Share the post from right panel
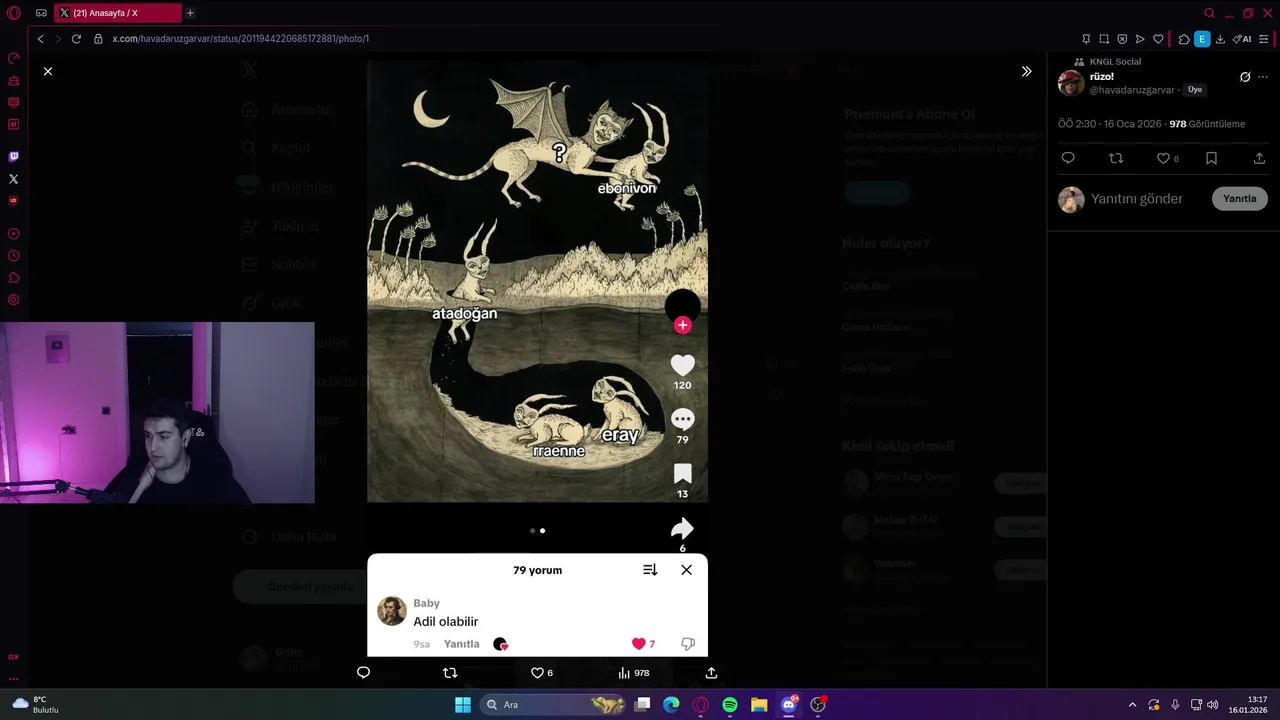This screenshot has height=720, width=1280. 1259,158
